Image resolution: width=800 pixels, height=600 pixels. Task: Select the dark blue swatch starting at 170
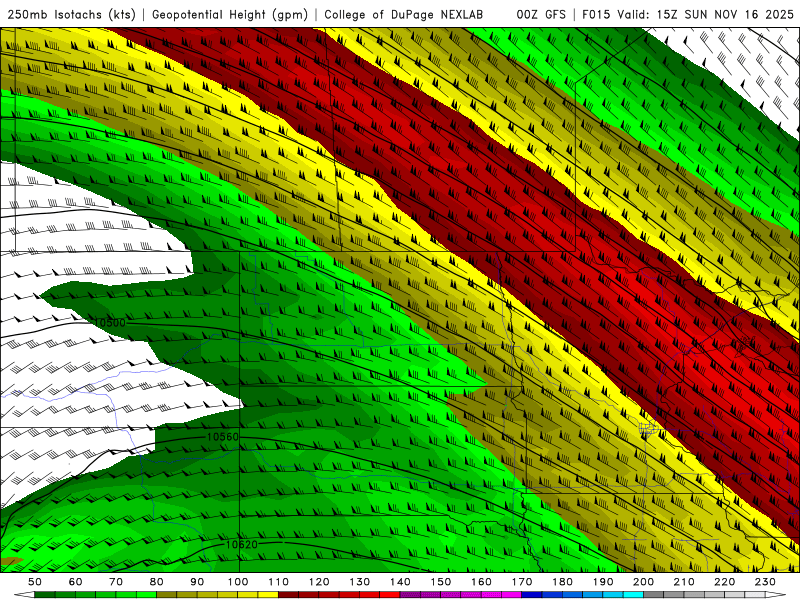(x=532, y=595)
